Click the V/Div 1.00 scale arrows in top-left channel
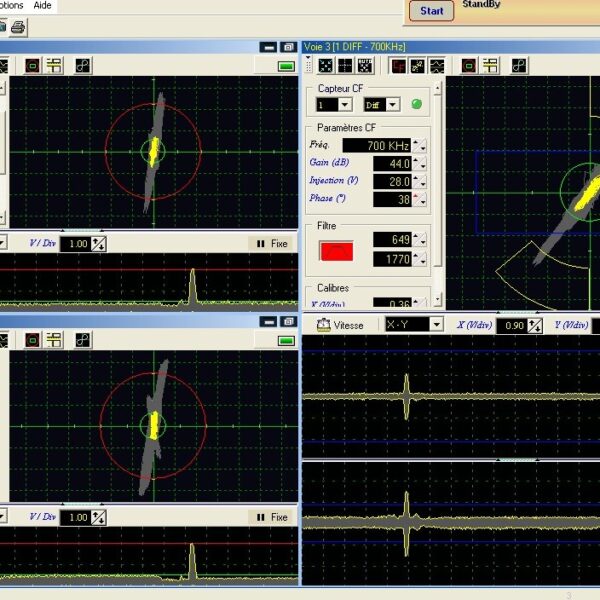600x600 pixels. click(99, 244)
